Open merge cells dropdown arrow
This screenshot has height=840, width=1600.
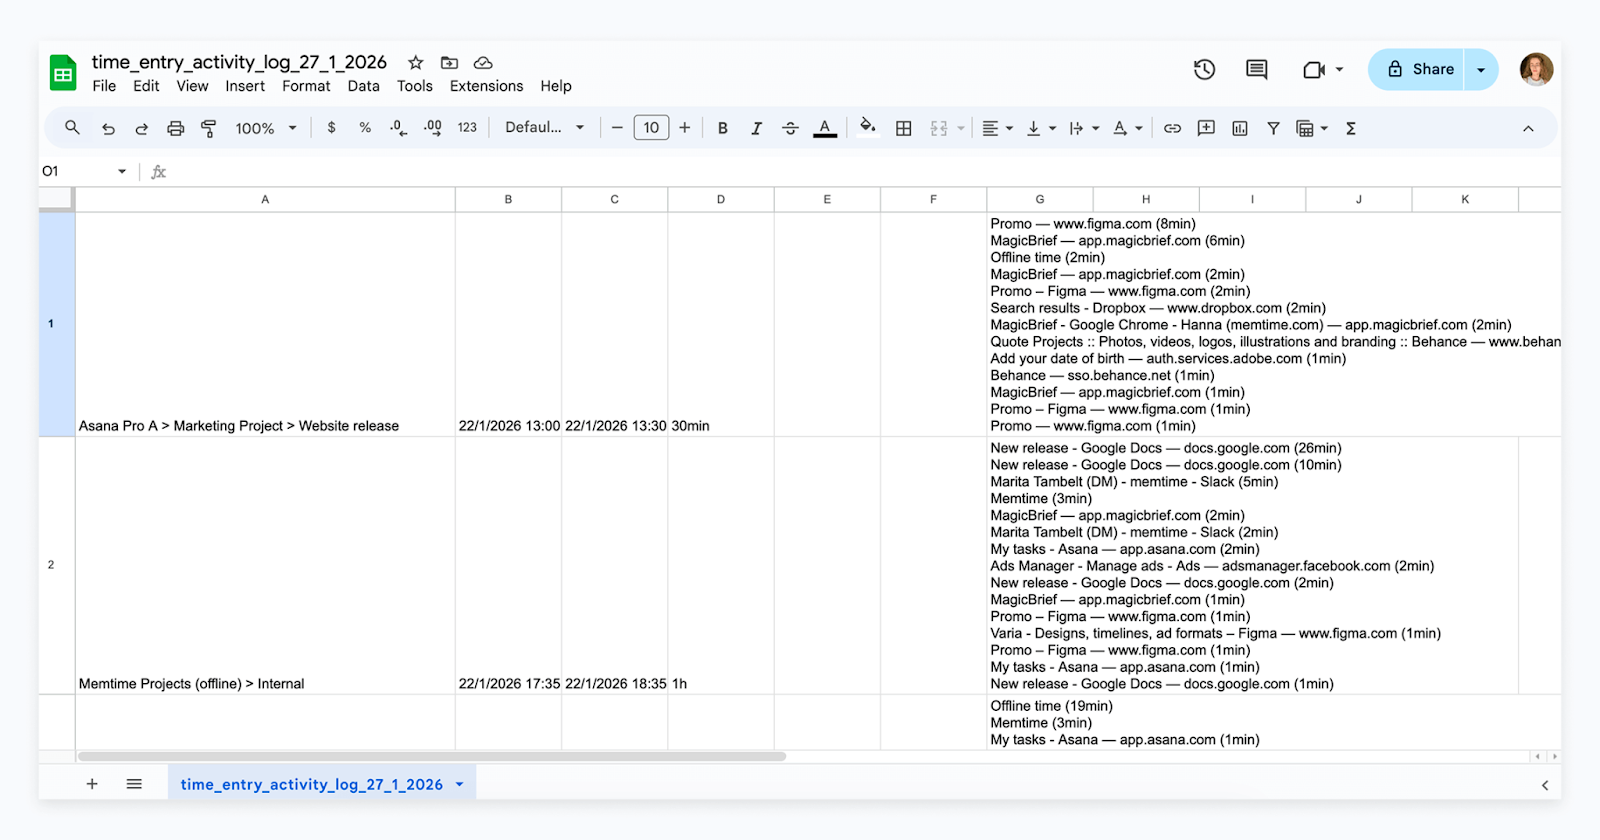(x=961, y=128)
